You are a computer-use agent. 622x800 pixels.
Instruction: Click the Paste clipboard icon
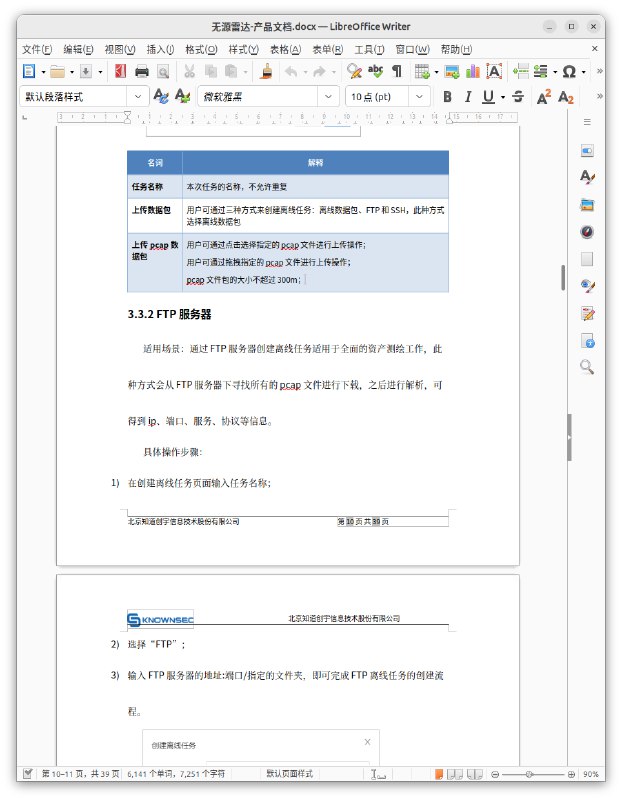pyautogui.click(x=231, y=71)
